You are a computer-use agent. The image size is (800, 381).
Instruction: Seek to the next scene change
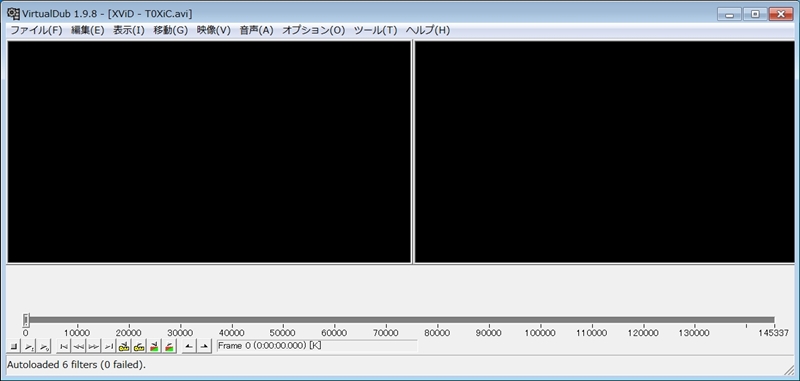pos(169,346)
